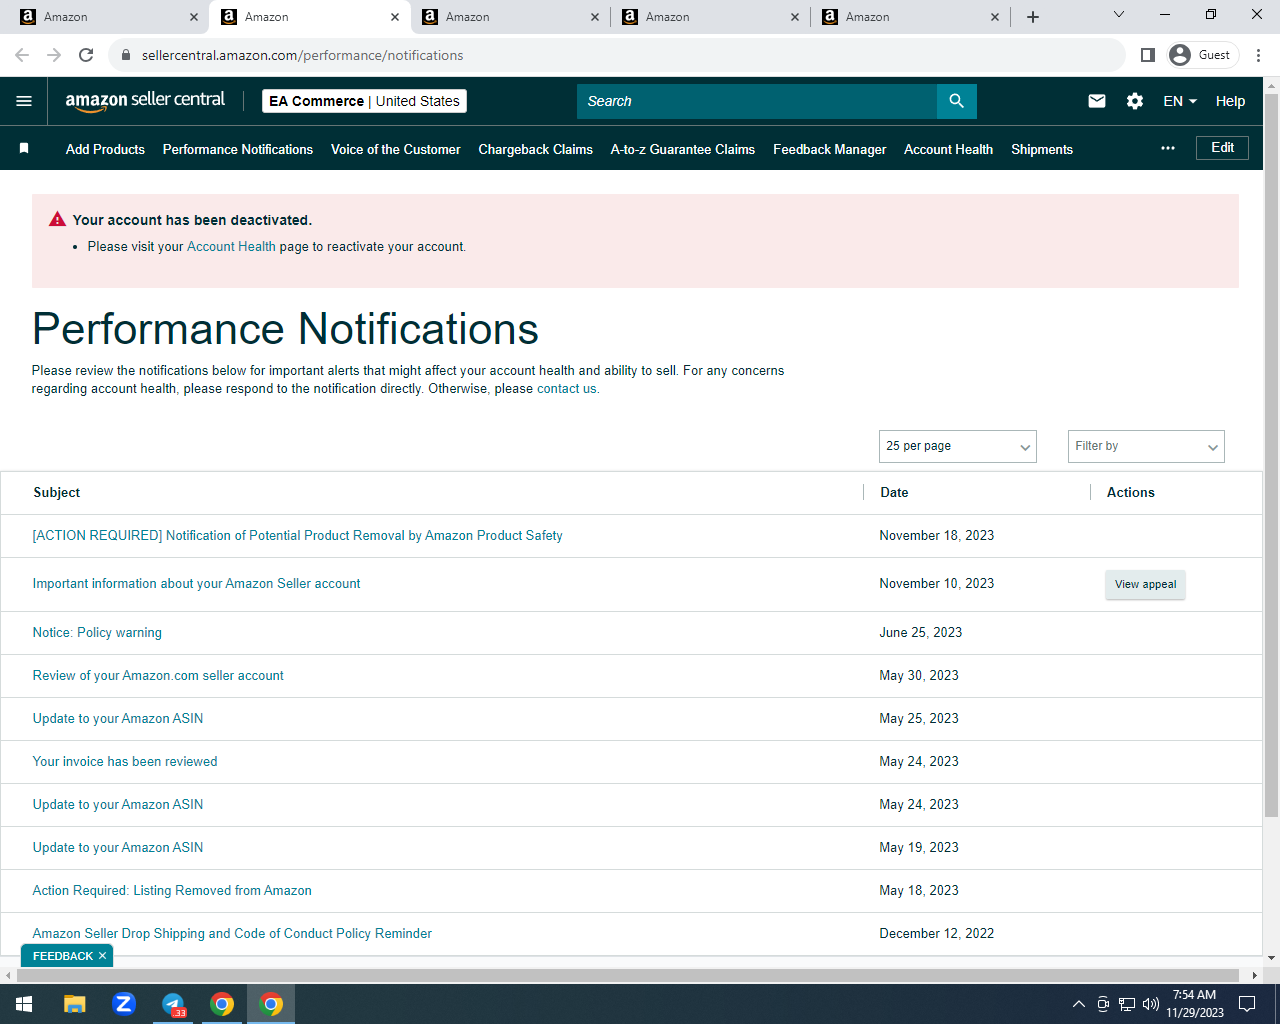Click the contact us link

(x=567, y=389)
